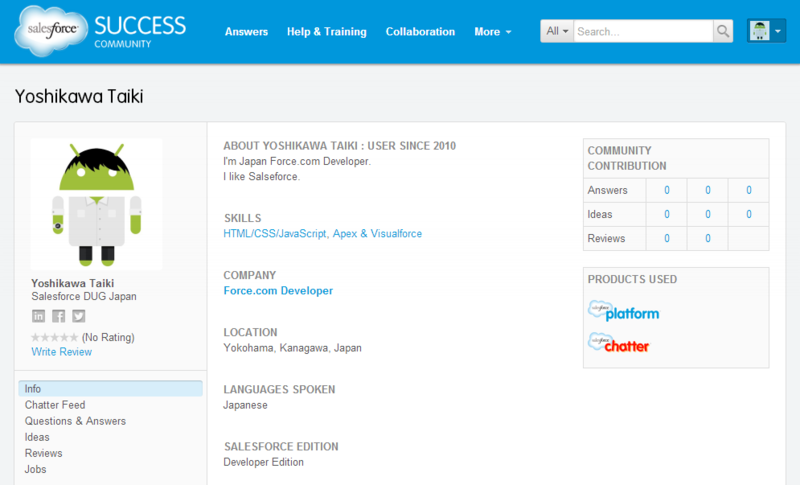
Task: Open the Jobs sidebar tab
Action: click(x=35, y=469)
